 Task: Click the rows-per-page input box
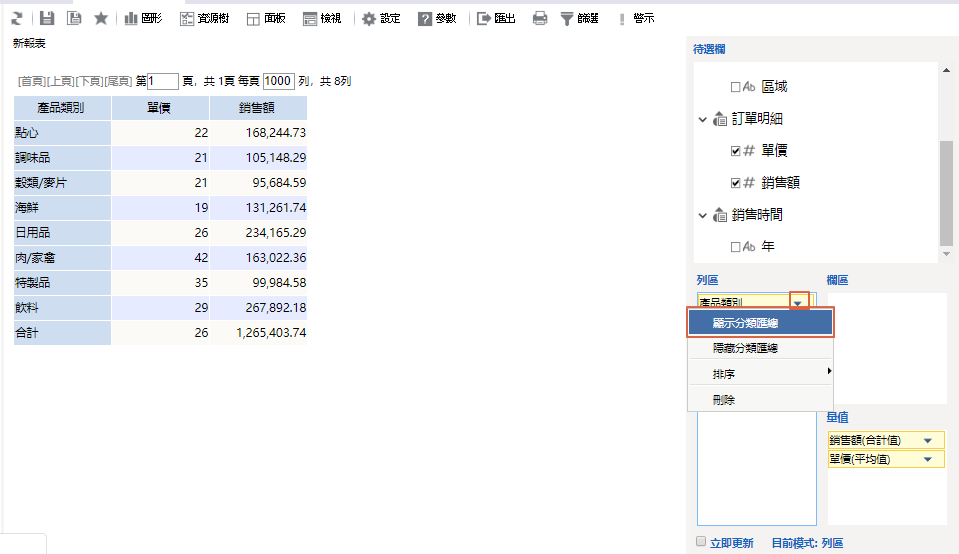coord(278,81)
